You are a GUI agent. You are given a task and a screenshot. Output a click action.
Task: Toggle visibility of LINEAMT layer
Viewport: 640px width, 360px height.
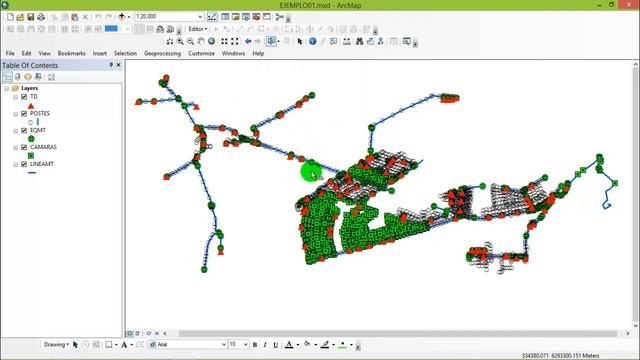24,164
